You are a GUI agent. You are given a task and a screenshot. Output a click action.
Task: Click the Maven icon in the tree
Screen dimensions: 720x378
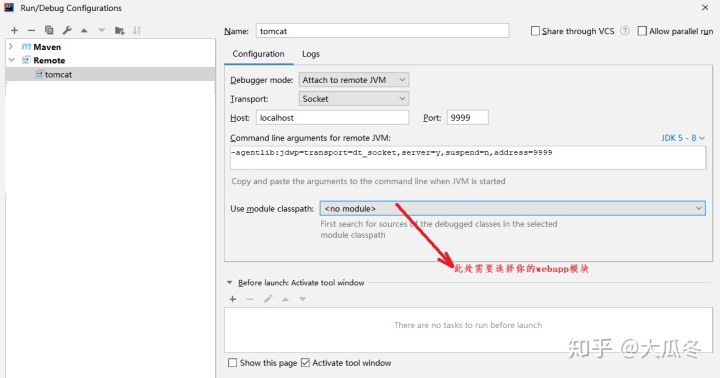(26, 47)
